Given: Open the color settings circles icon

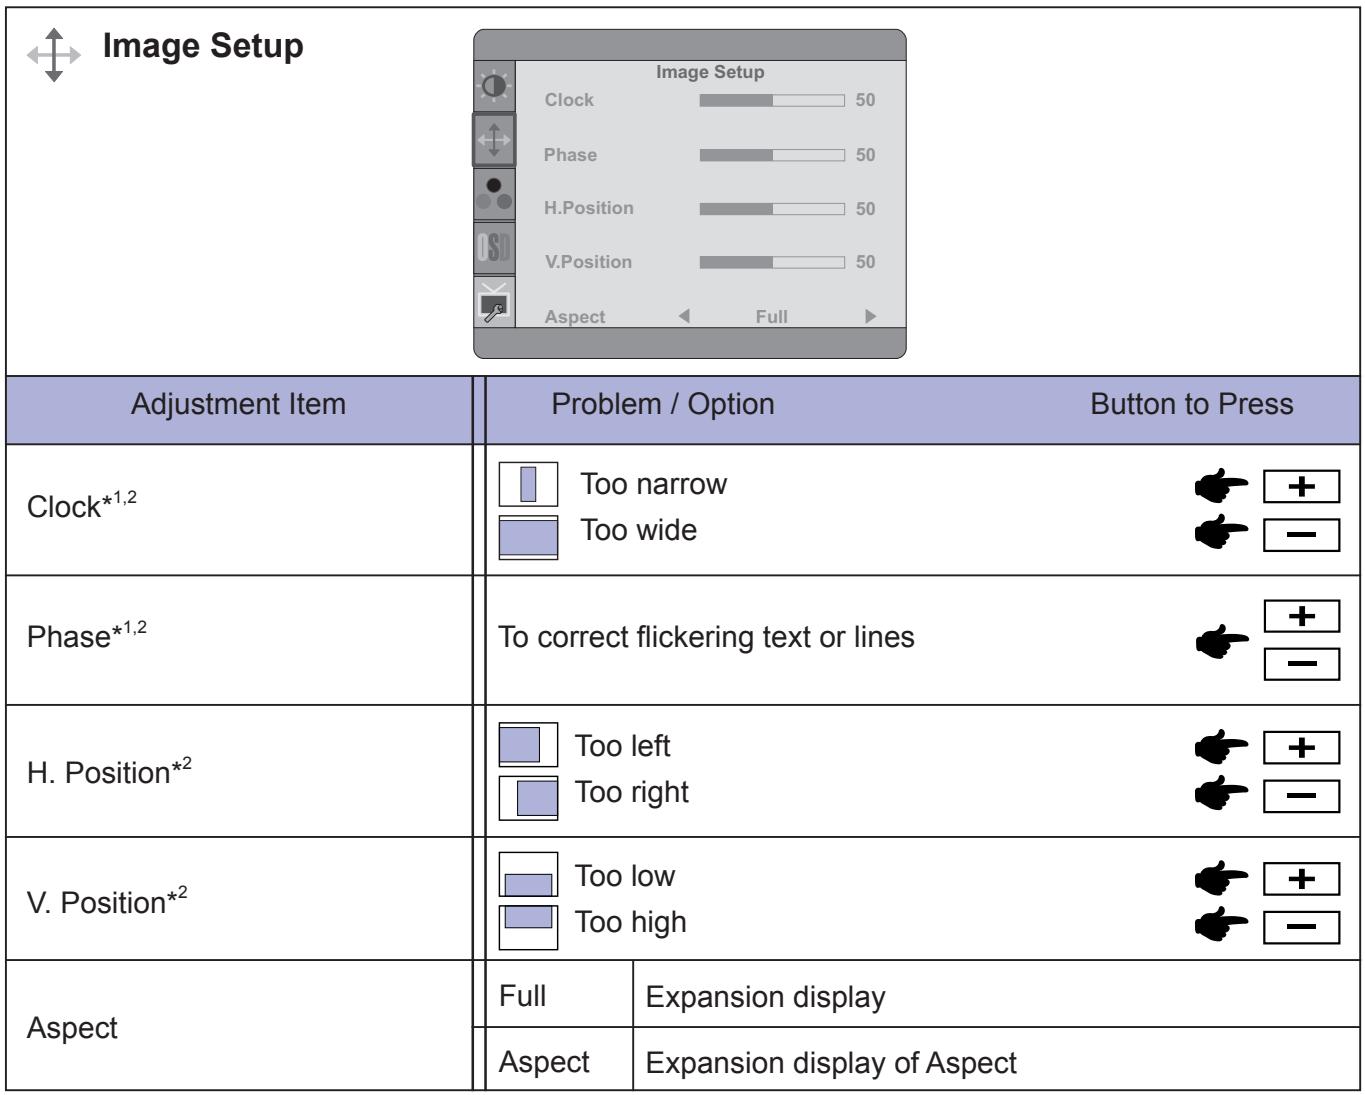Looking at the screenshot, I should tap(494, 194).
